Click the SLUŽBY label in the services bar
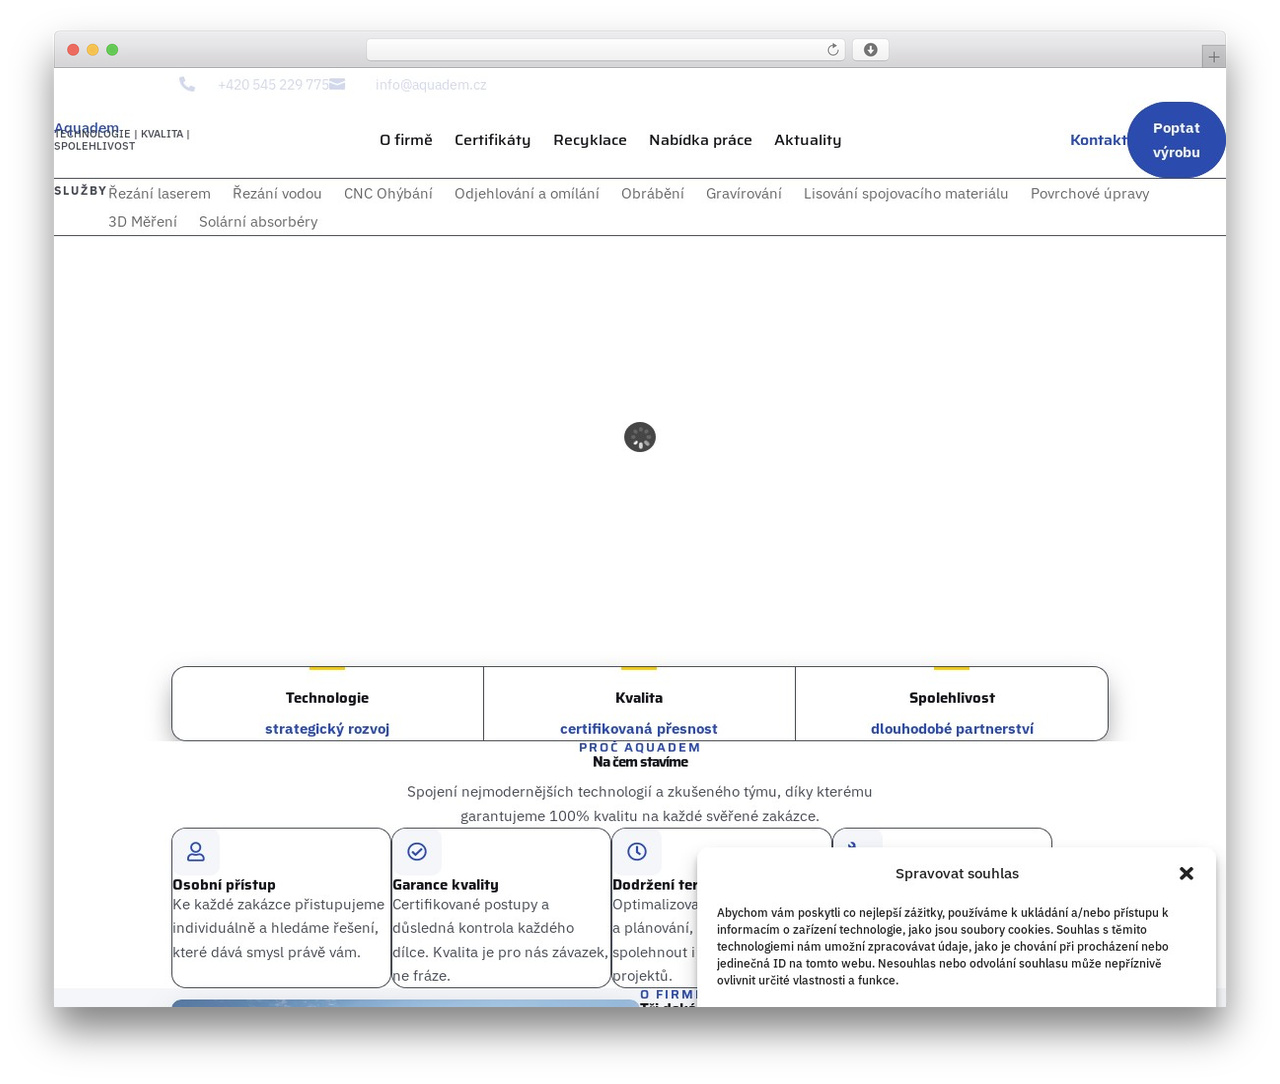 (x=80, y=191)
